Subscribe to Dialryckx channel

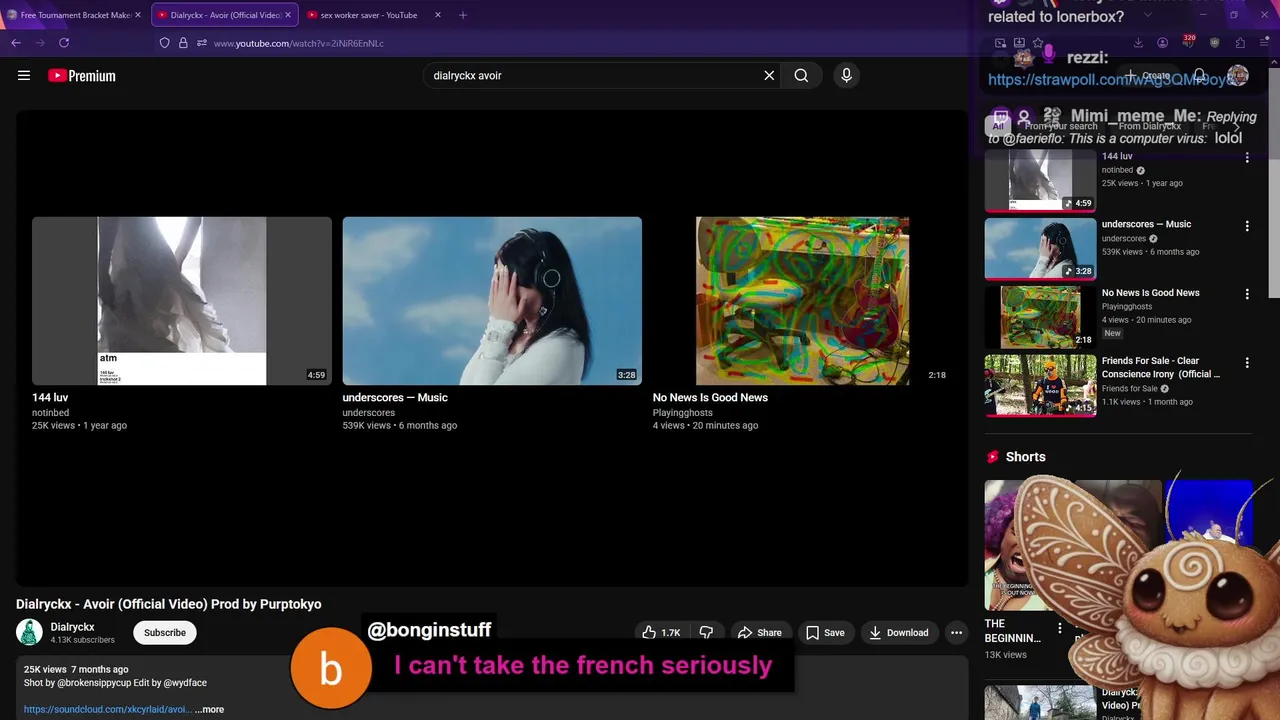[x=165, y=632]
